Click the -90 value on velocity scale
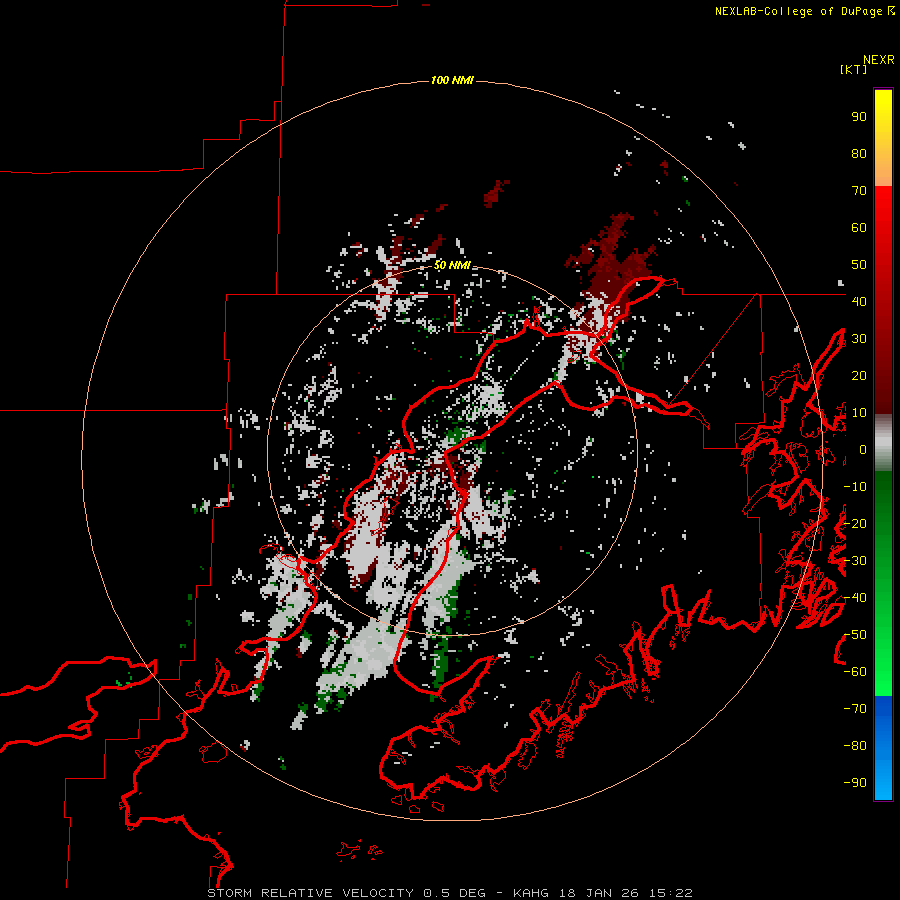Screen dimensions: 900x900 click(855, 782)
